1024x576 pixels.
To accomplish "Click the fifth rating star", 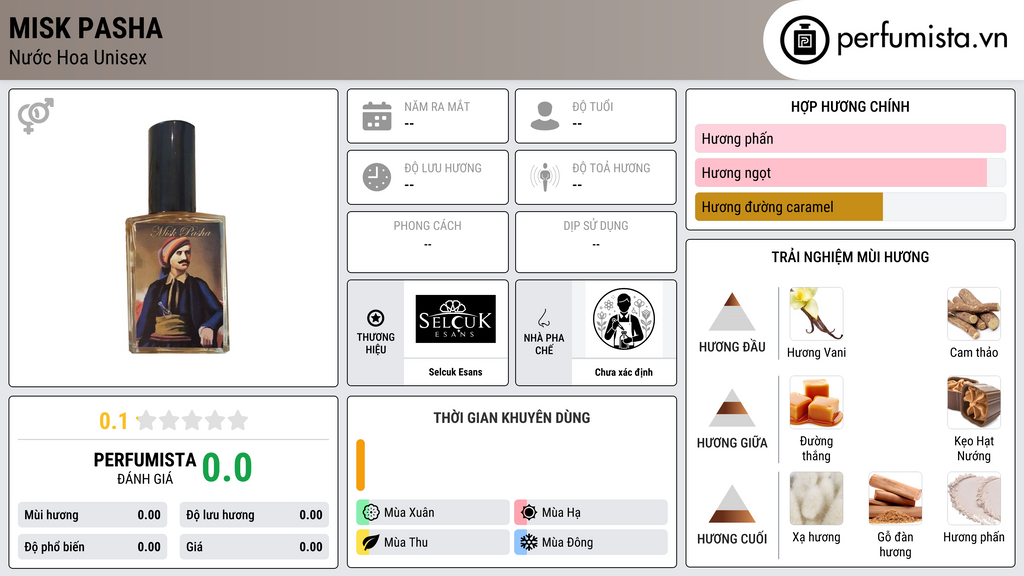I will (238, 420).
